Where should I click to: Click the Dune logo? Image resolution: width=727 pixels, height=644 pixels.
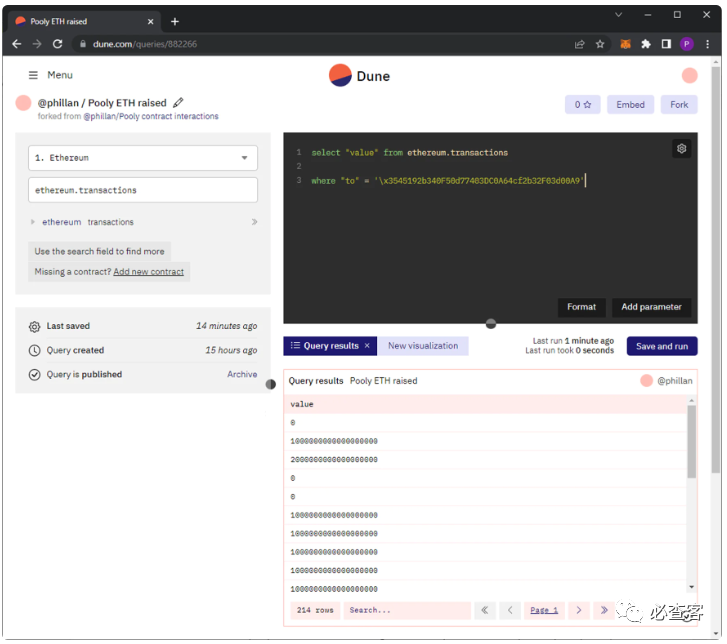359,76
